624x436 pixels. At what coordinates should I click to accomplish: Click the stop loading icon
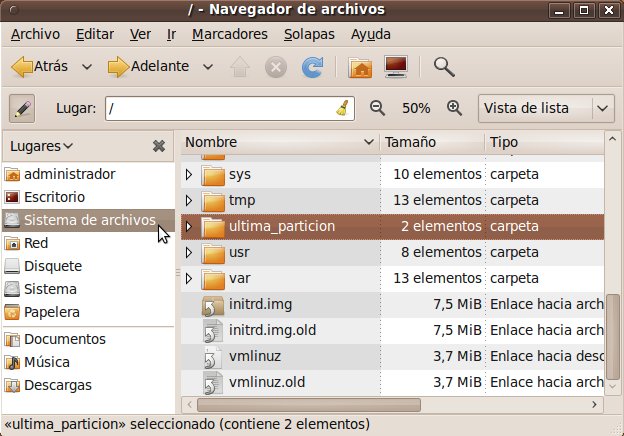276,66
